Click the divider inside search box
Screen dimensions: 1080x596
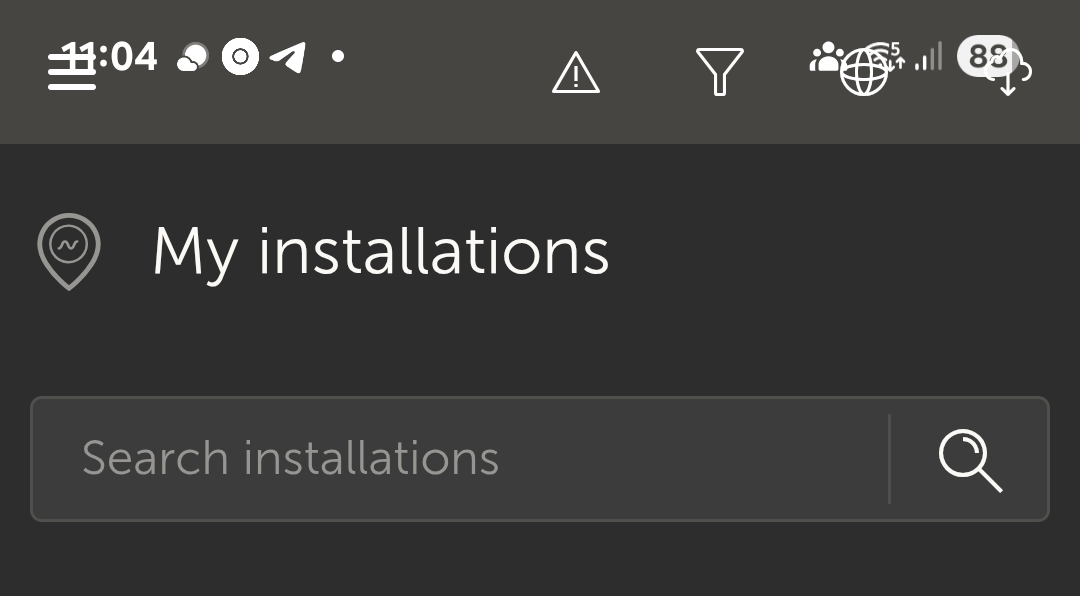pos(889,459)
